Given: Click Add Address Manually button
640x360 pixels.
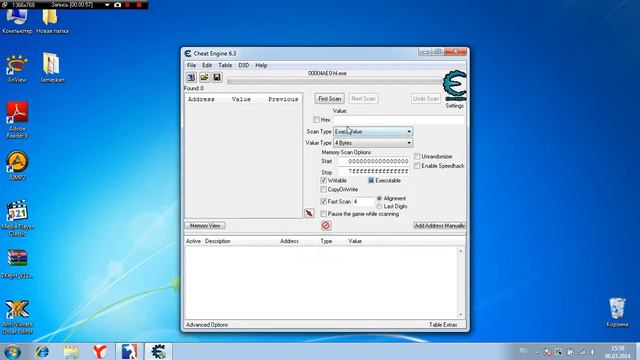Looking at the screenshot, I should point(439,226).
